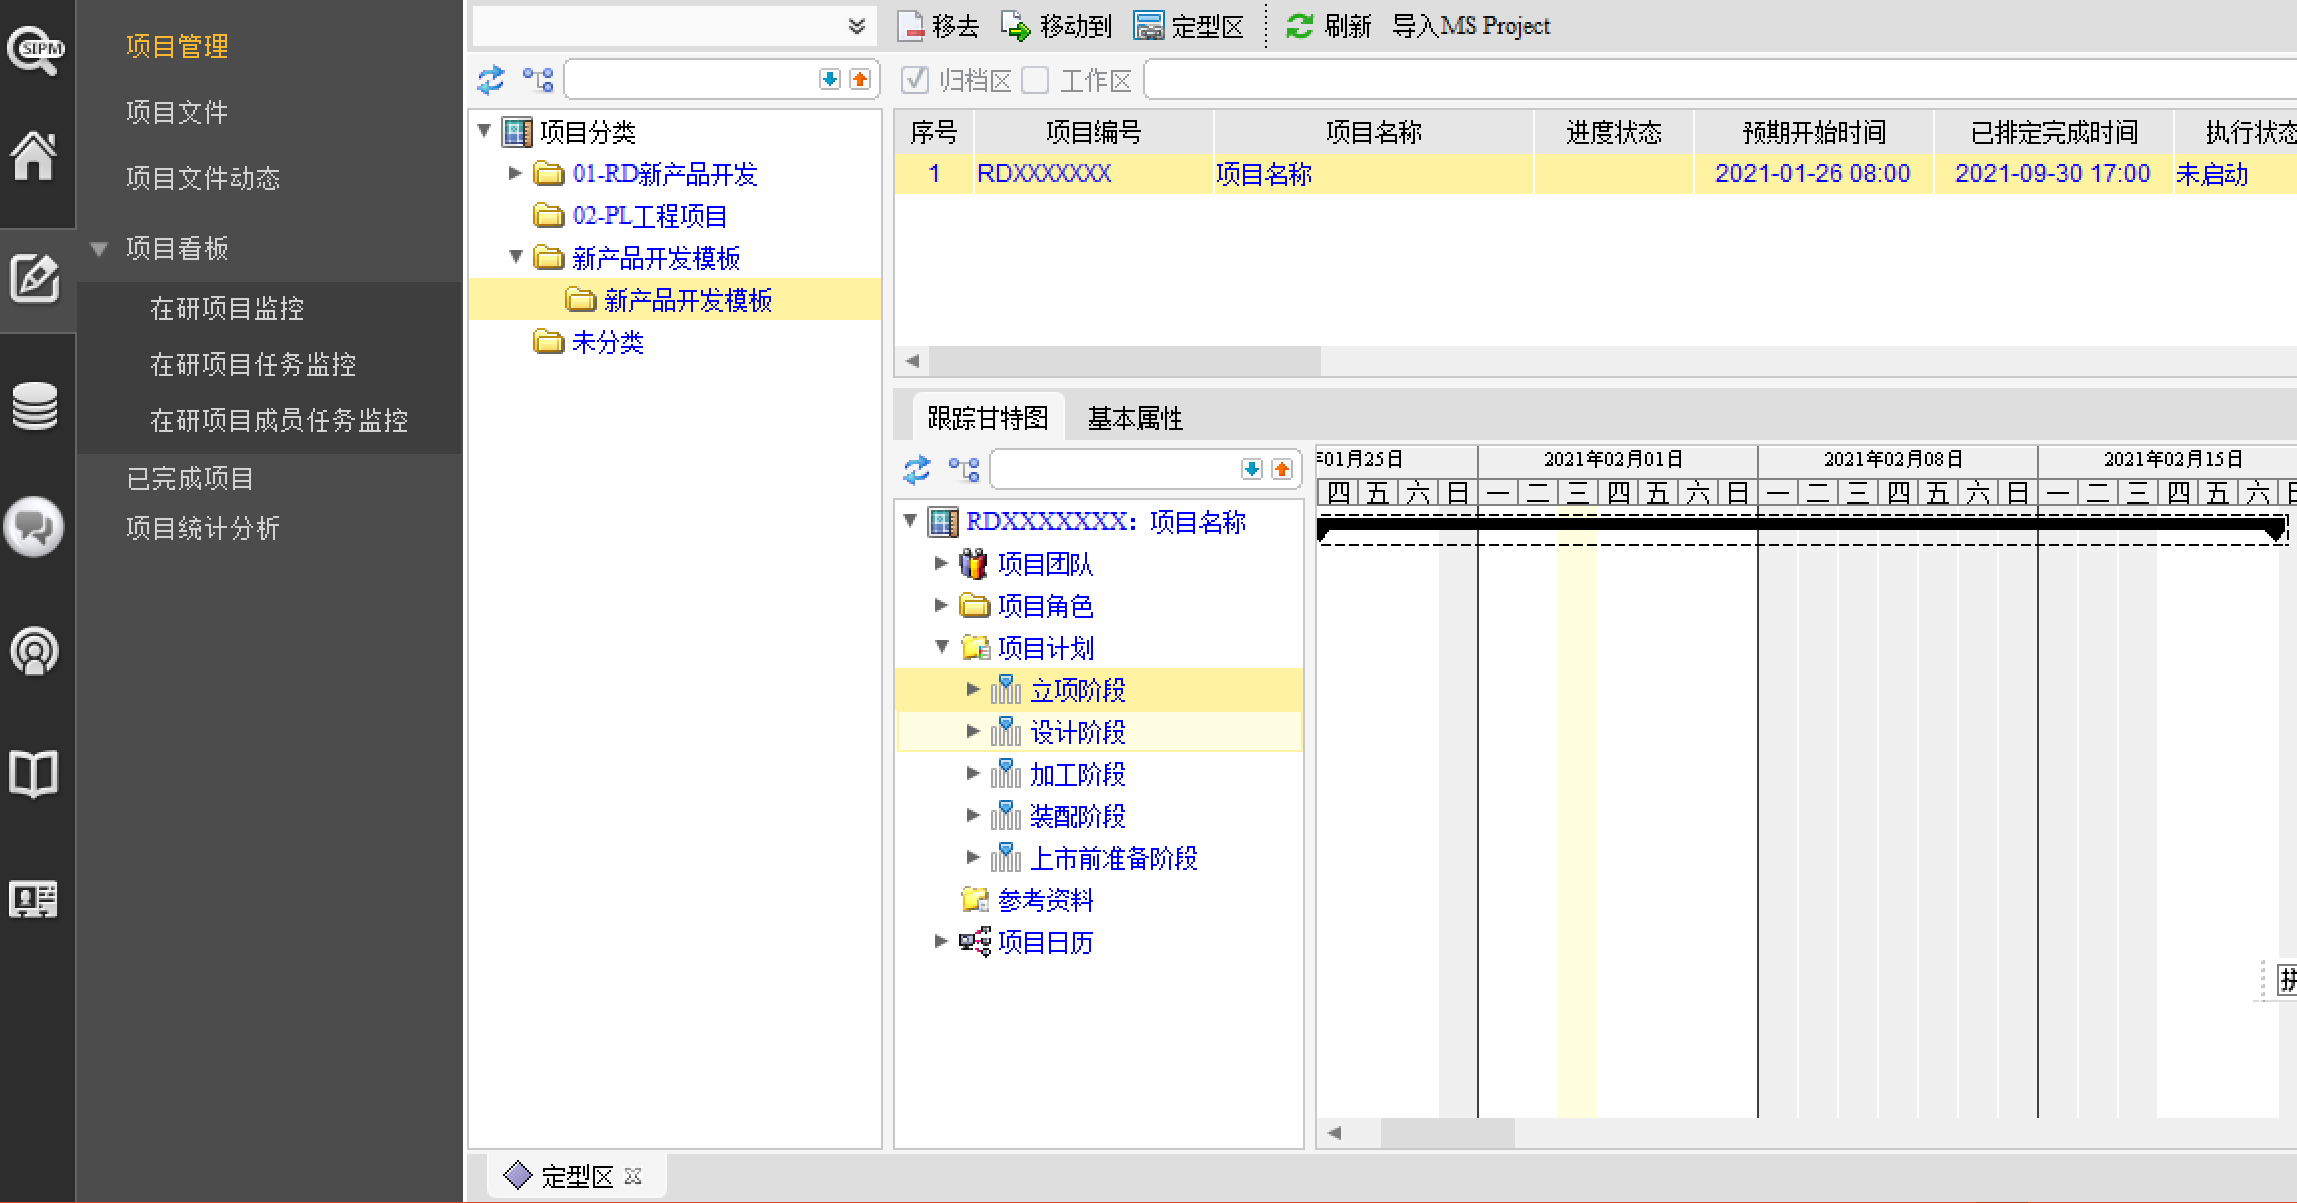This screenshot has height=1203, width=2297.
Task: Switch to the 基本属性 tab
Action: 1135,418
